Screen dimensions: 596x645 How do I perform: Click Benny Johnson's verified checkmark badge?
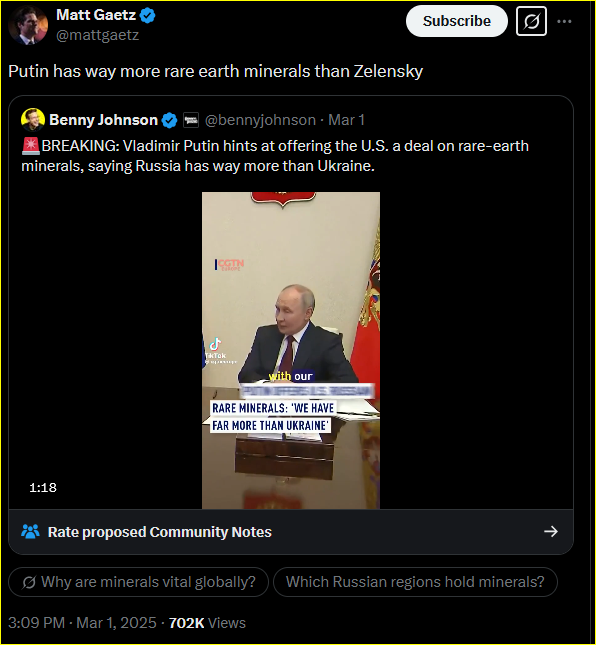pos(169,121)
